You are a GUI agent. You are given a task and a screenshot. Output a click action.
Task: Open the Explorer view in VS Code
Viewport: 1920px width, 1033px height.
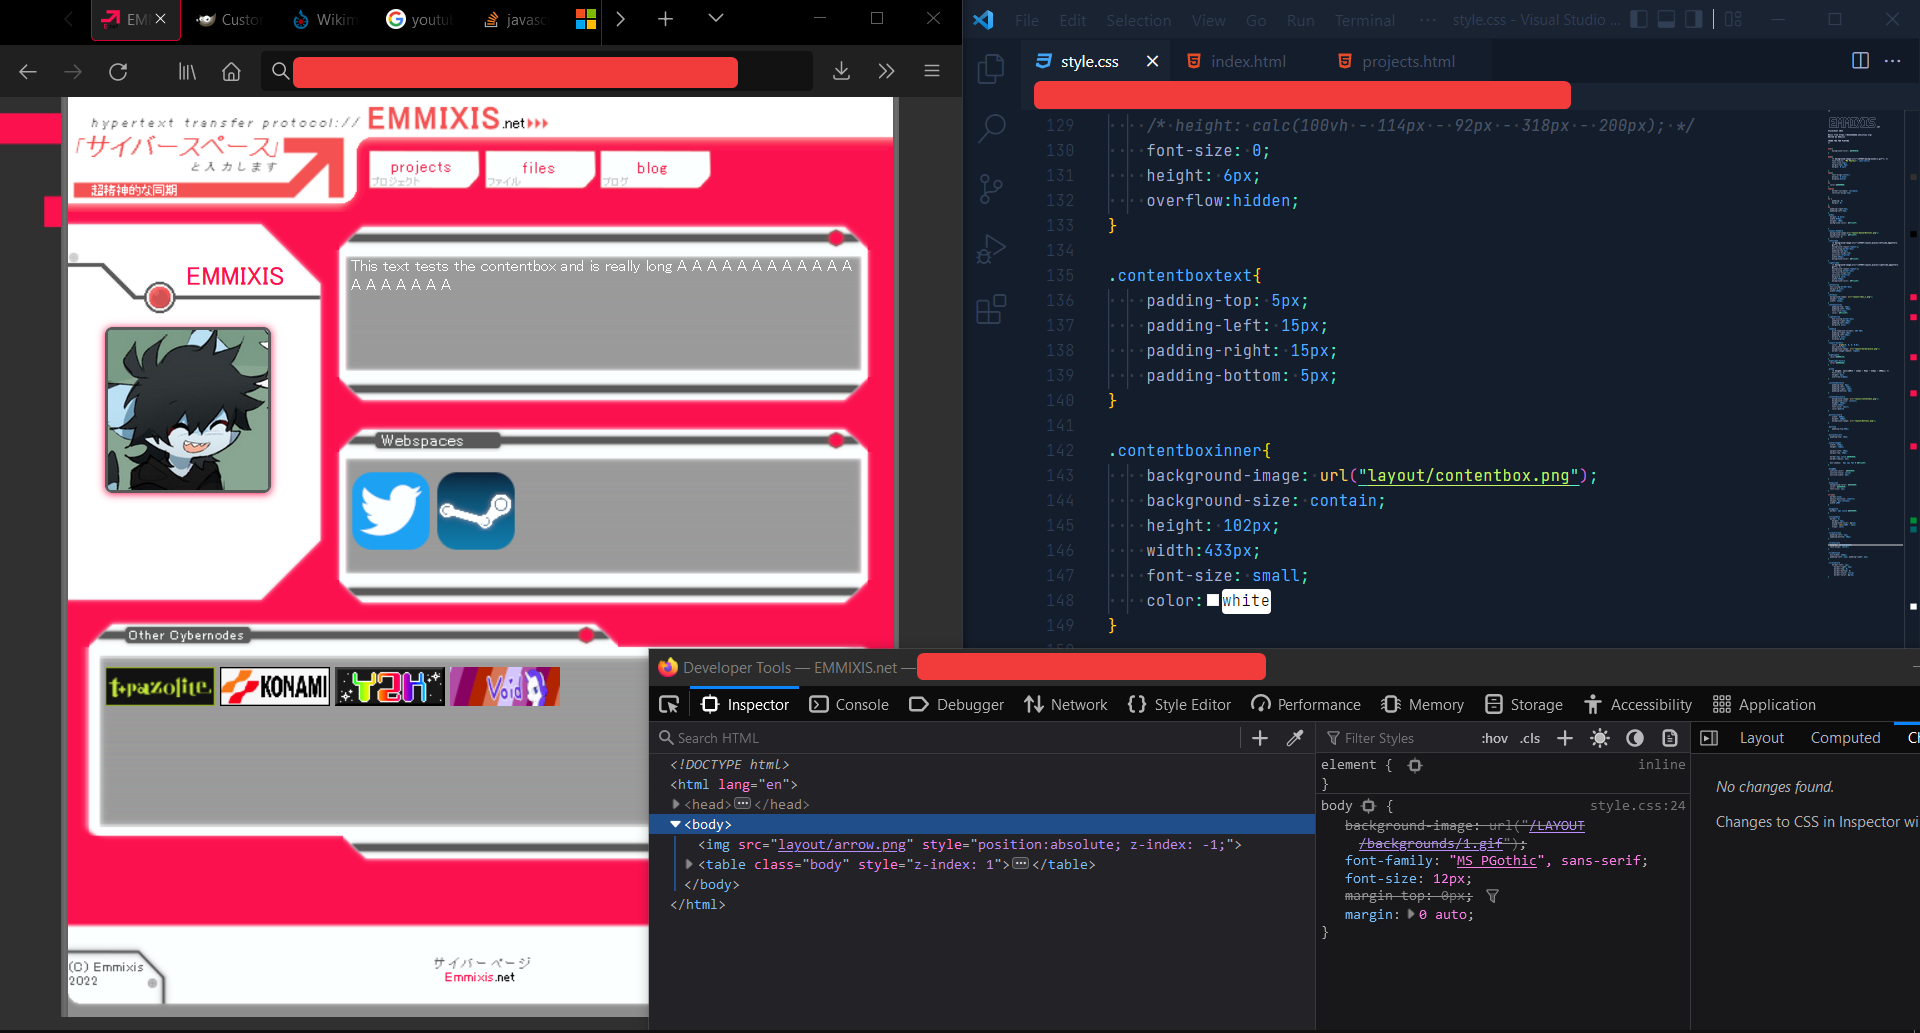[991, 69]
